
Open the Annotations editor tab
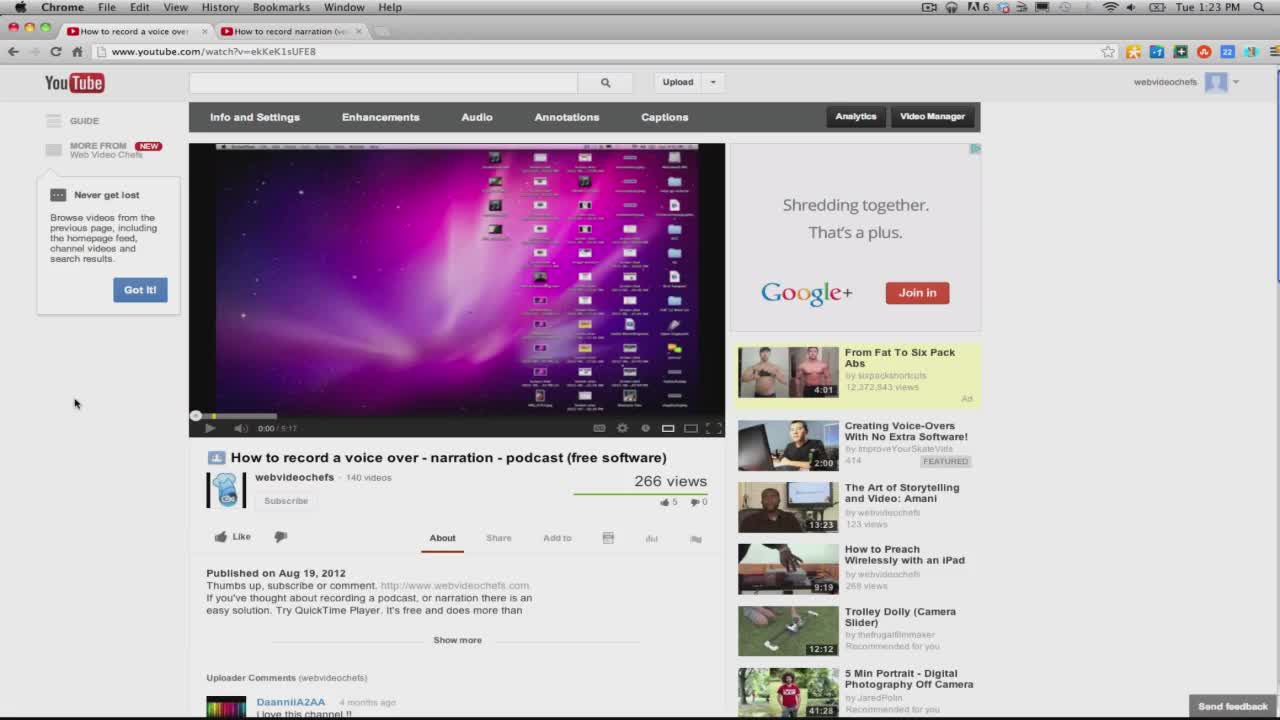click(x=567, y=117)
